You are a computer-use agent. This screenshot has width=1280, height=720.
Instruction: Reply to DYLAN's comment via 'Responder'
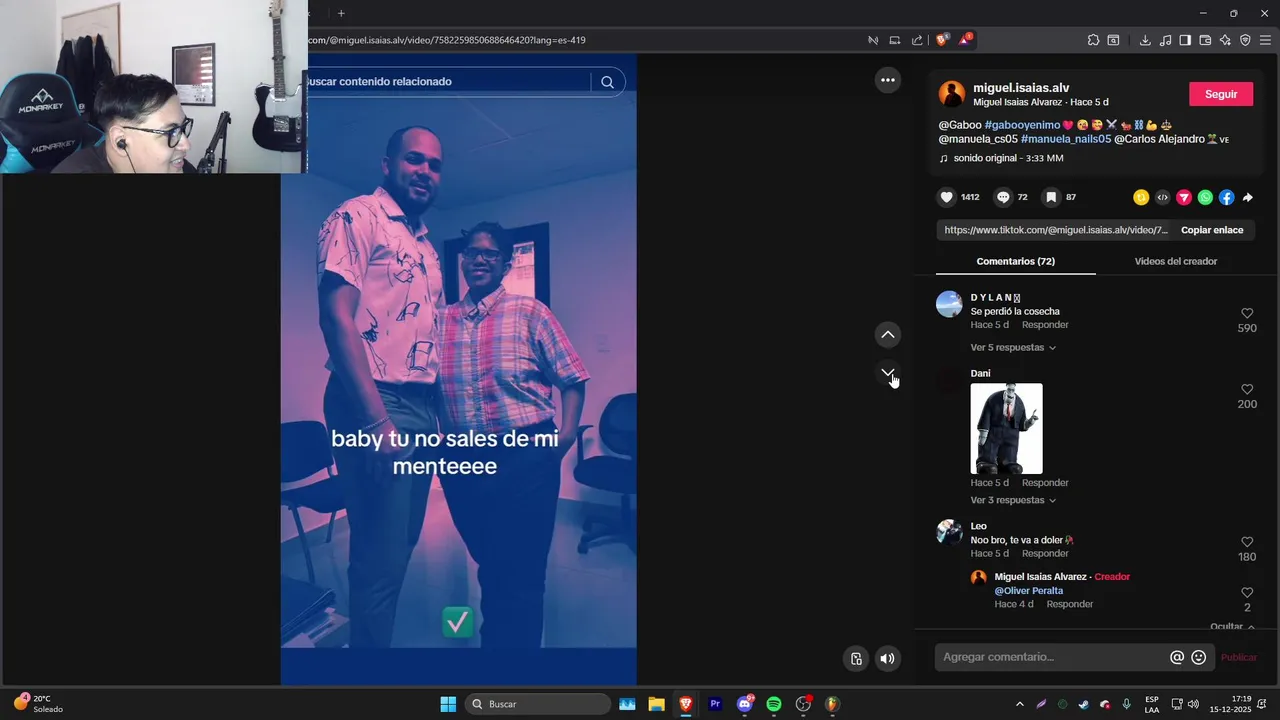tap(1045, 325)
